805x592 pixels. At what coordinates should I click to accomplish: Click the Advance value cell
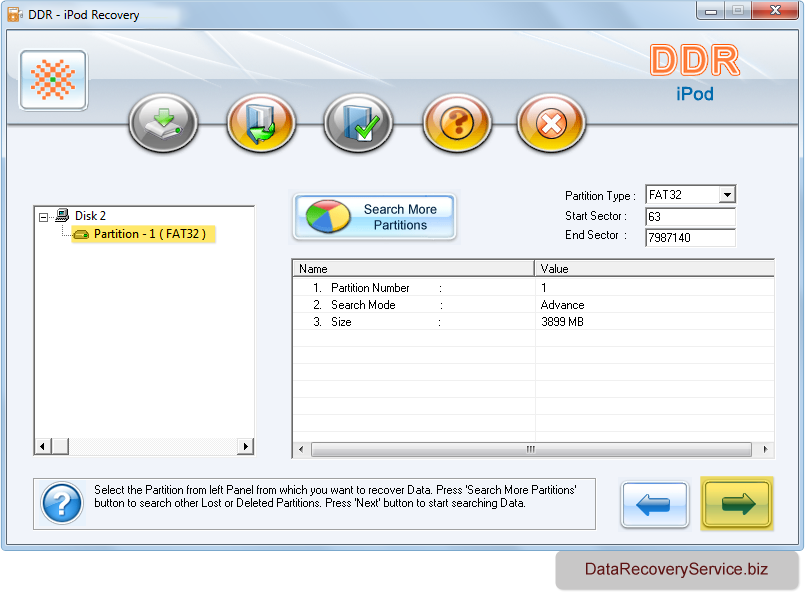click(562, 305)
